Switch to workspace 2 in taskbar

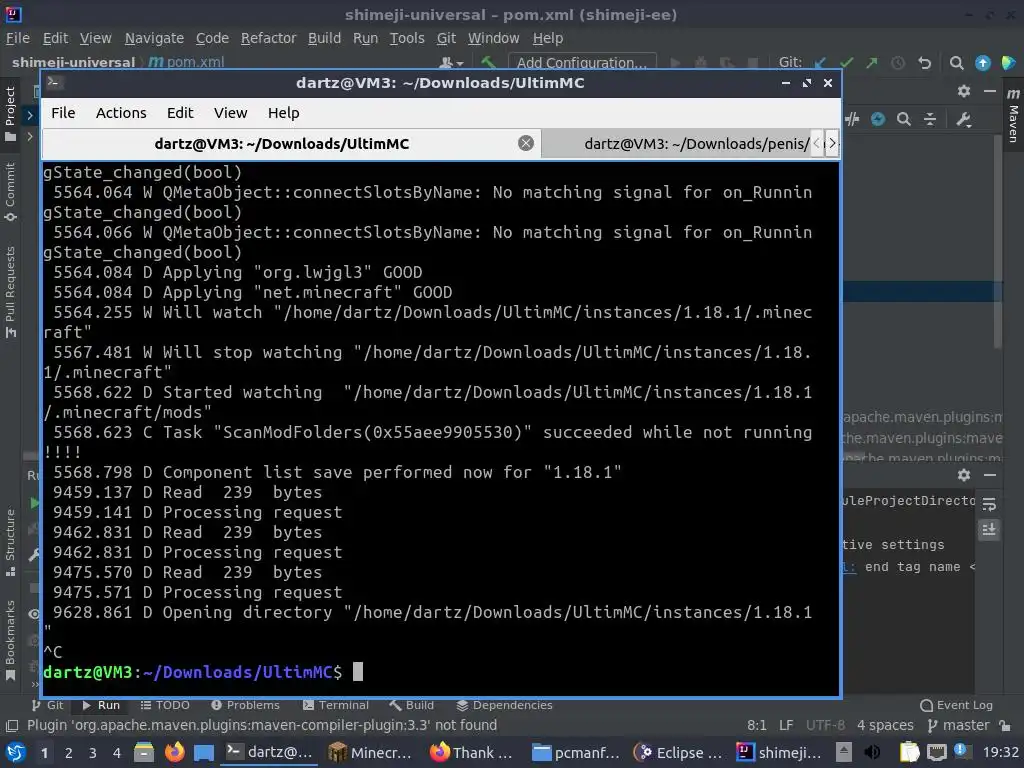[x=69, y=753]
